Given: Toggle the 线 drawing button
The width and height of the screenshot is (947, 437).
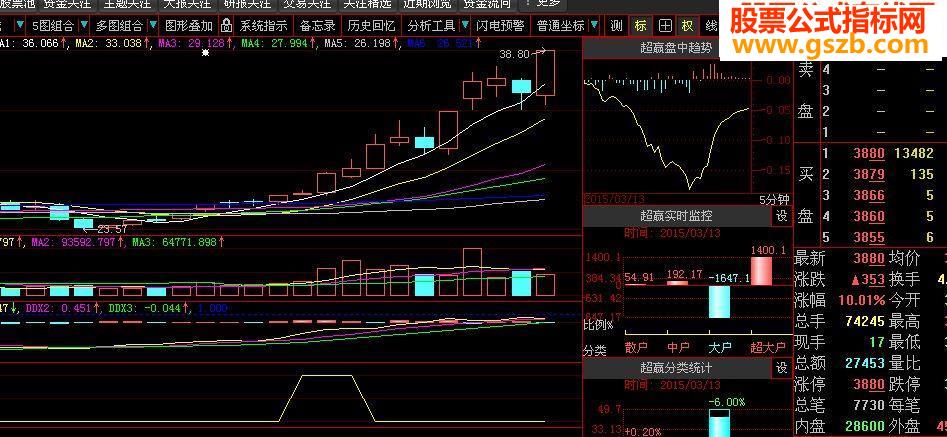Looking at the screenshot, I should [711, 25].
